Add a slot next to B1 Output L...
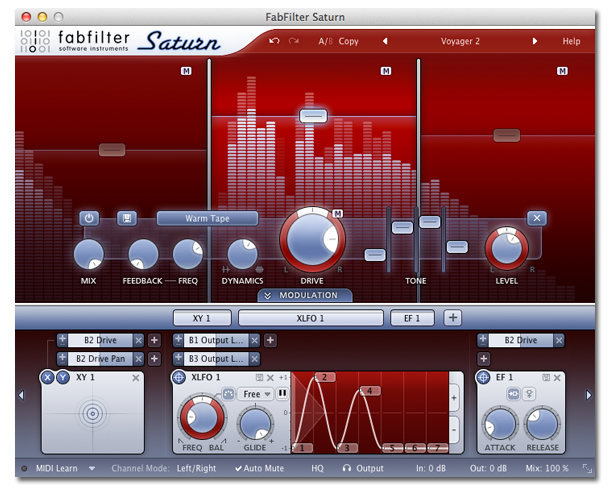The height and width of the screenshot is (491, 610). [270, 340]
